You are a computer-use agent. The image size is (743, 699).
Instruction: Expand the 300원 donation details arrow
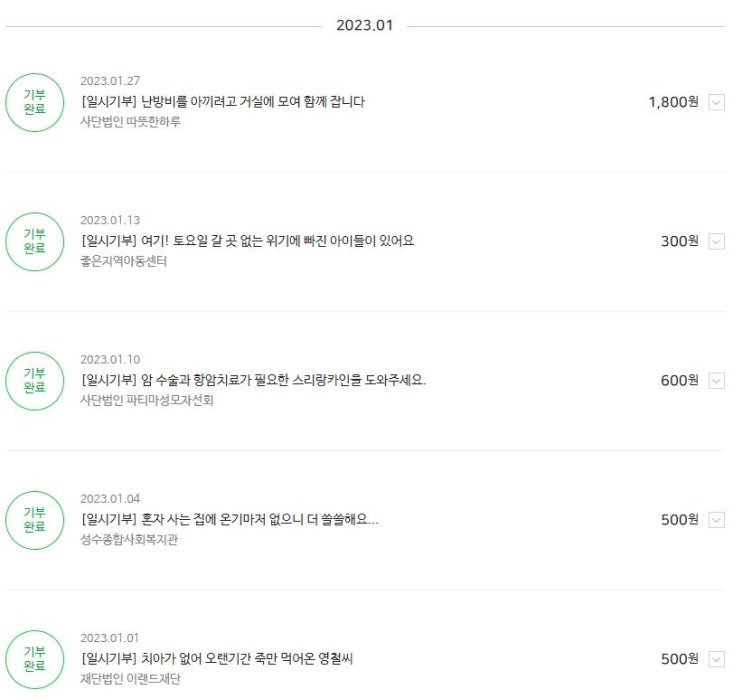(x=716, y=241)
